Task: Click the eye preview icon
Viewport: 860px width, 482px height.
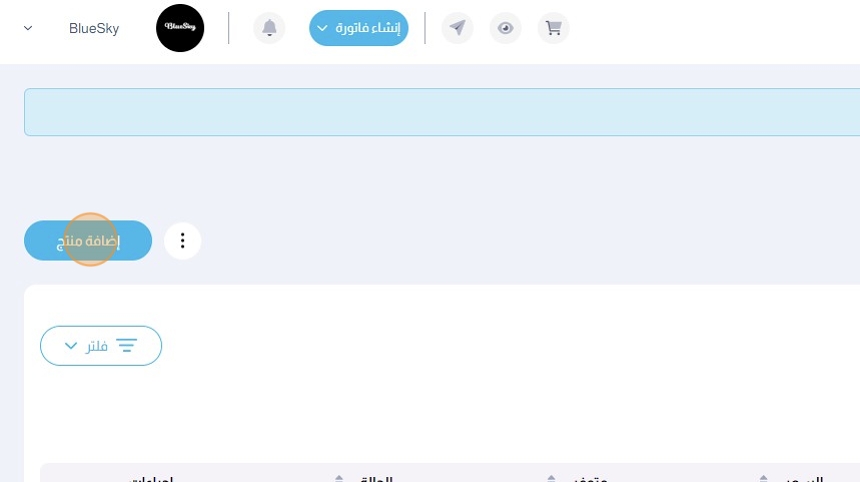Action: click(x=506, y=28)
